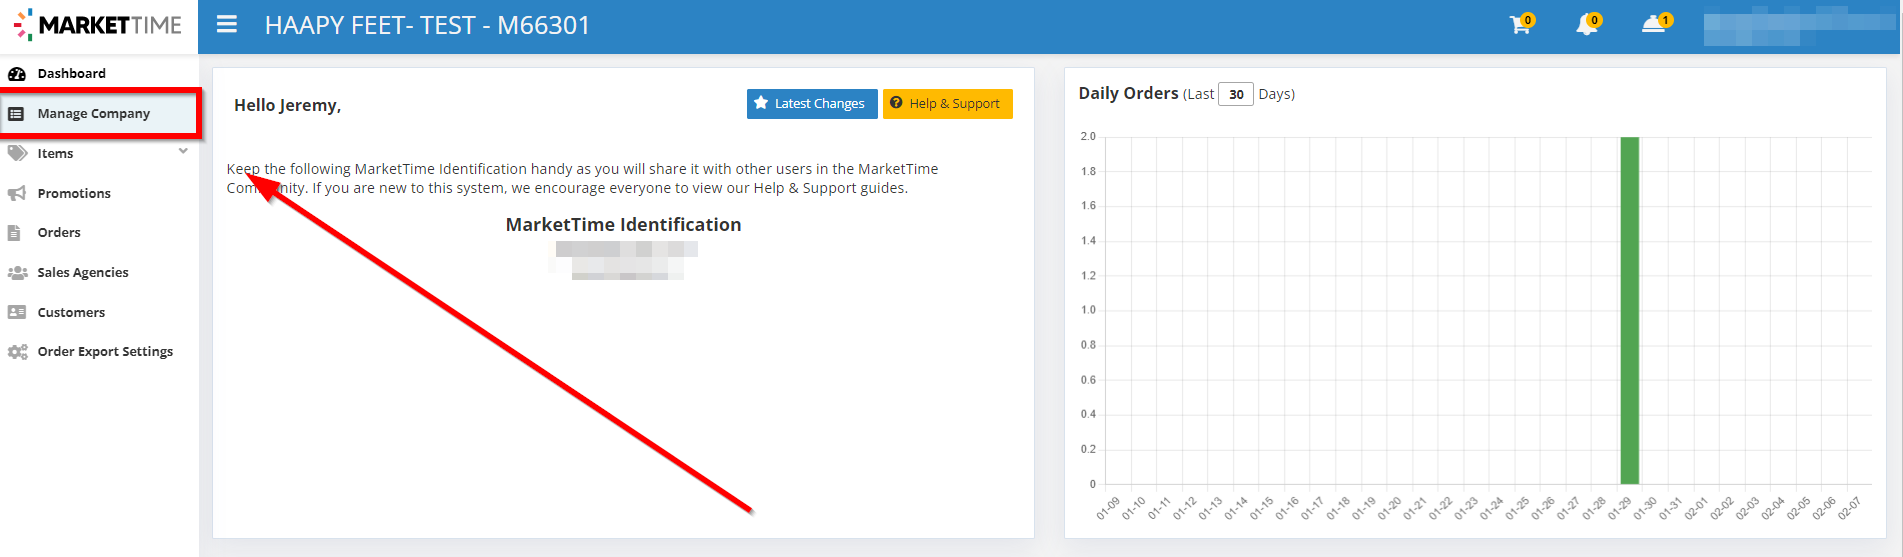Click the Latest Changes button
This screenshot has width=1903, height=557.
point(811,104)
